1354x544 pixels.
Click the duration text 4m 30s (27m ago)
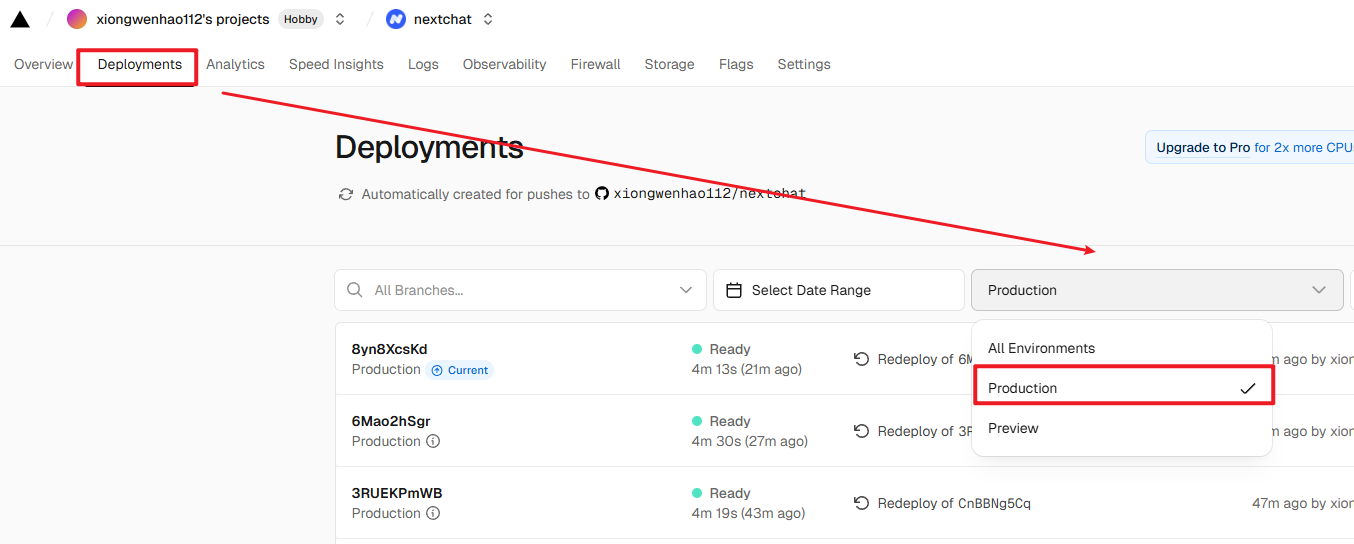point(750,441)
